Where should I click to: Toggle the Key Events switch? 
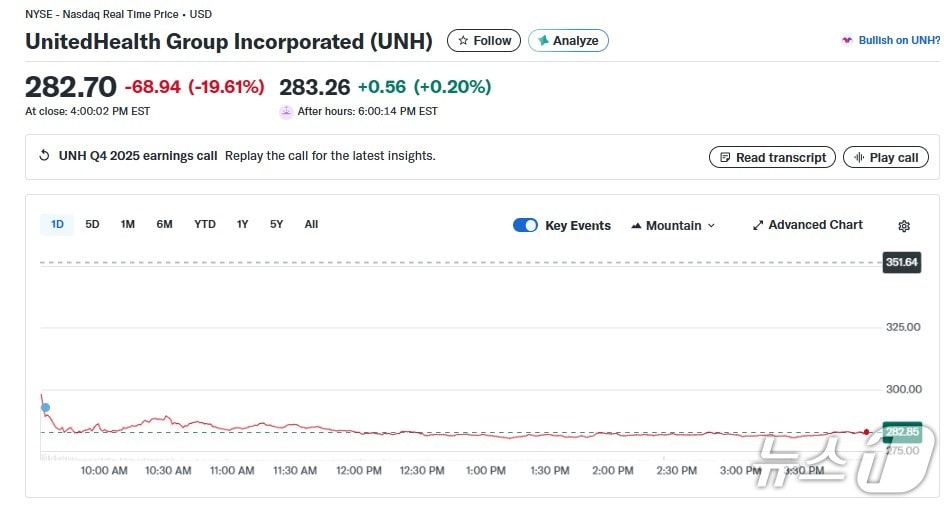[525, 225]
